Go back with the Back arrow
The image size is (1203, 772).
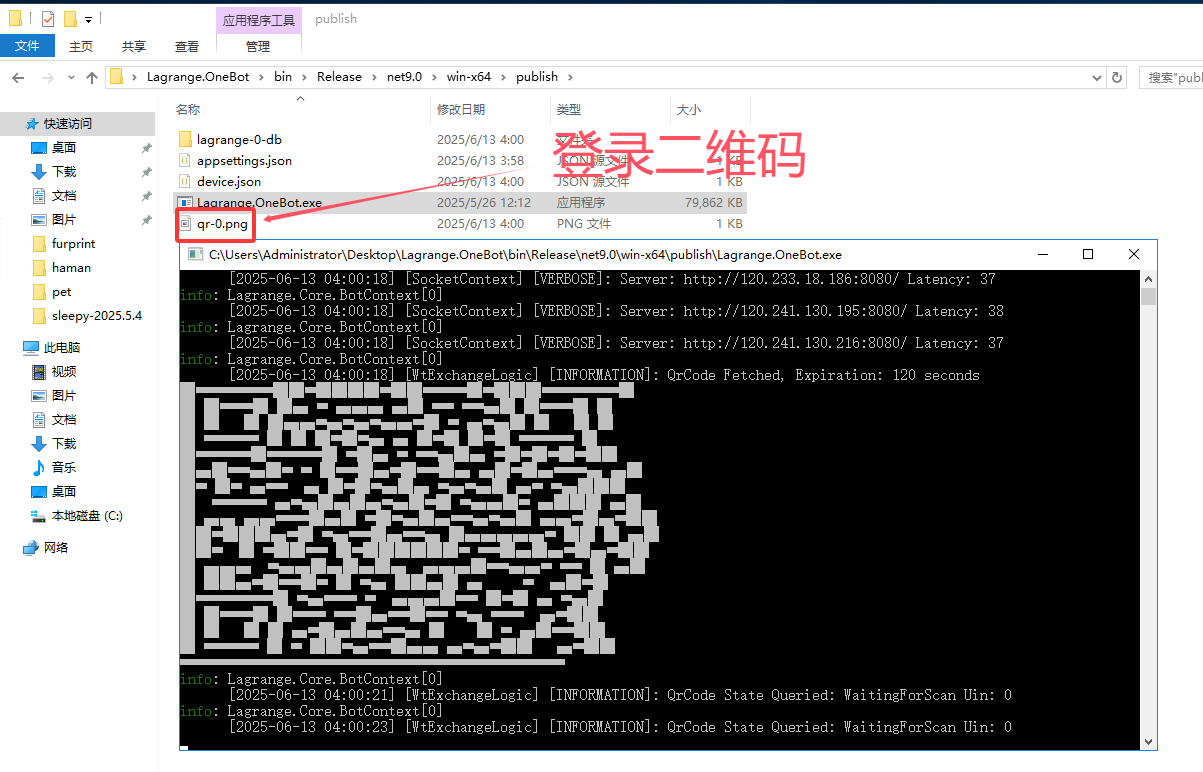click(19, 77)
